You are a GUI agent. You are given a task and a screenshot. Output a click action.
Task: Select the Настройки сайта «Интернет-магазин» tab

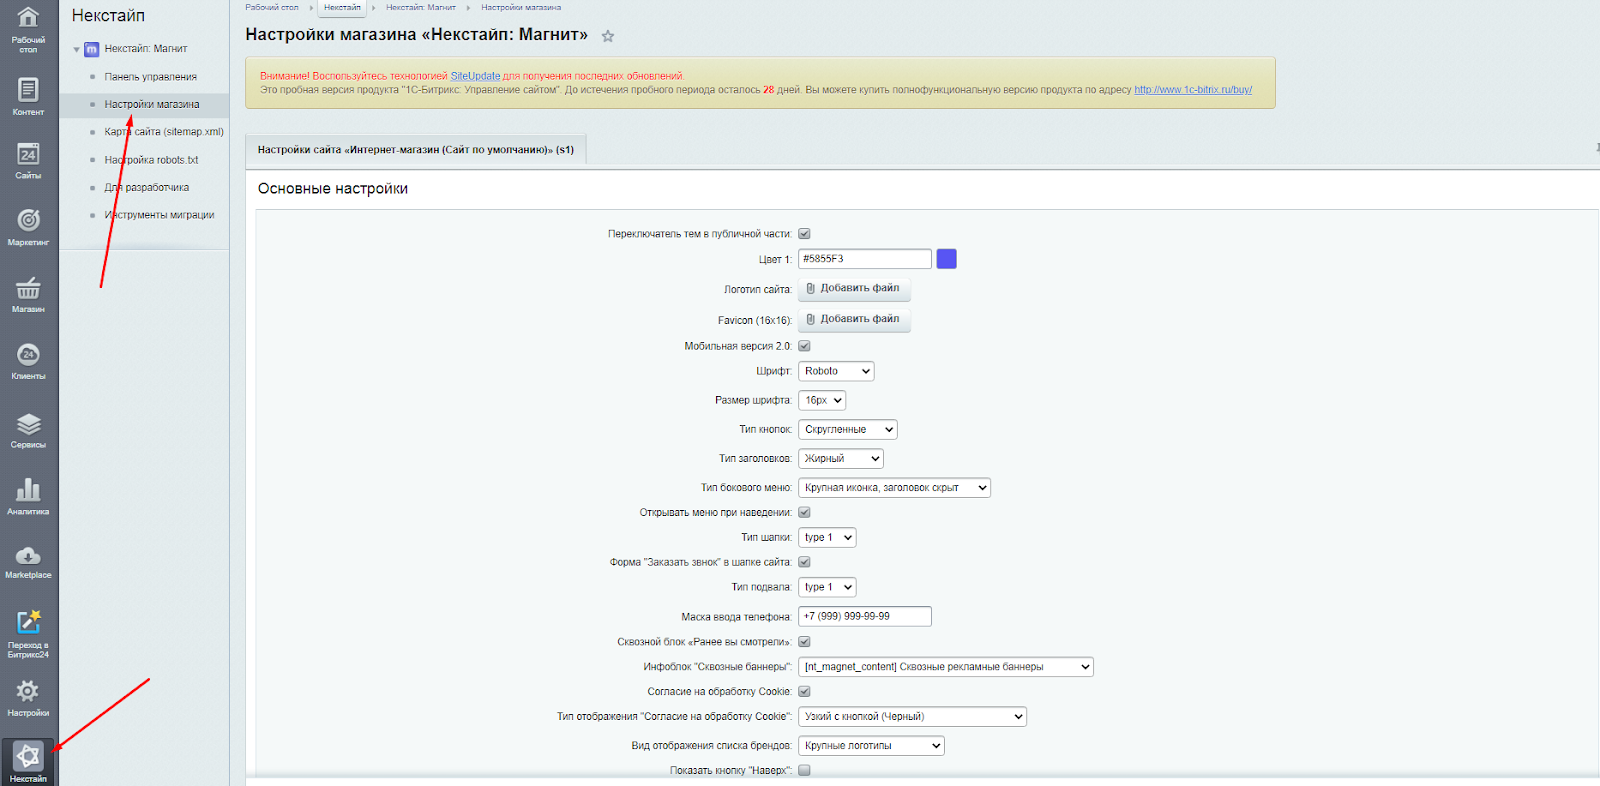coord(416,150)
